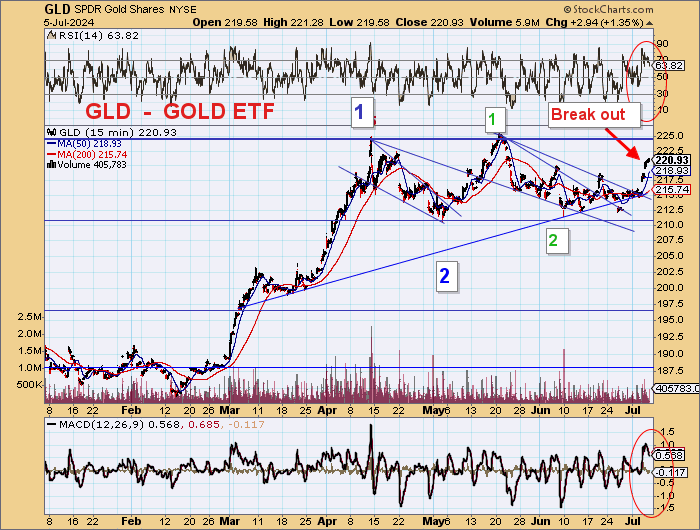
Task: Click the 'Chg +2.94 (+1.35%)' value
Action: (595, 22)
